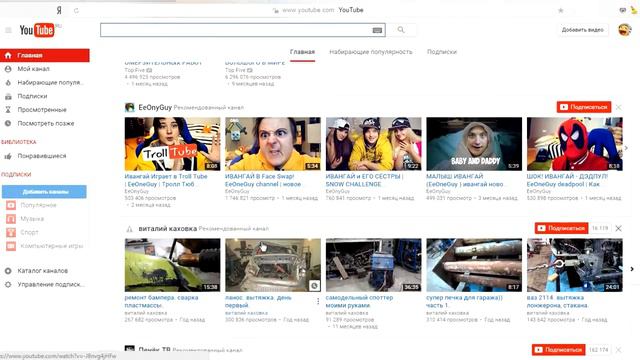Viewport: 640px width, 360px height.
Task: Open Компьютерные игры subscription channel
Action: point(45,246)
